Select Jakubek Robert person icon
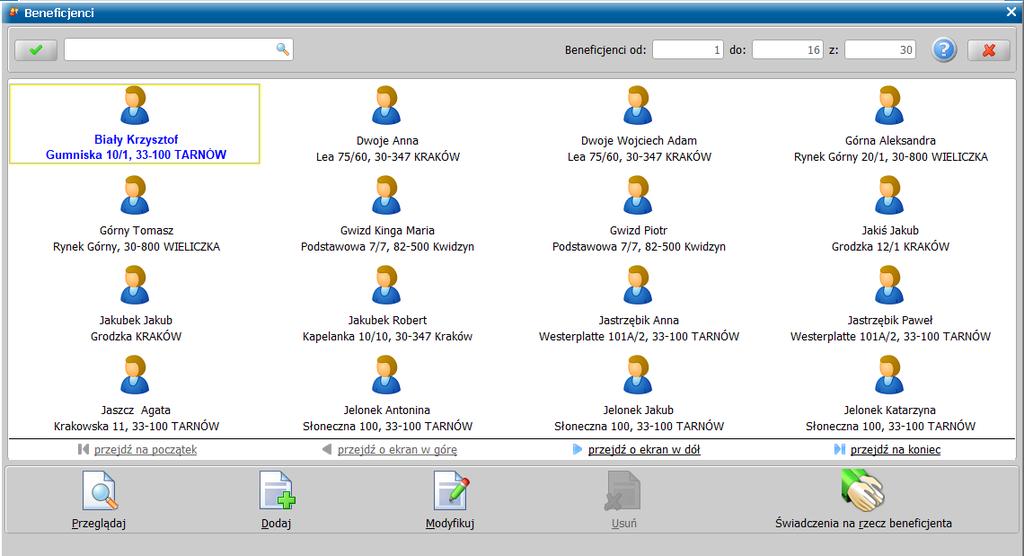The width and height of the screenshot is (1024, 556). [x=386, y=285]
